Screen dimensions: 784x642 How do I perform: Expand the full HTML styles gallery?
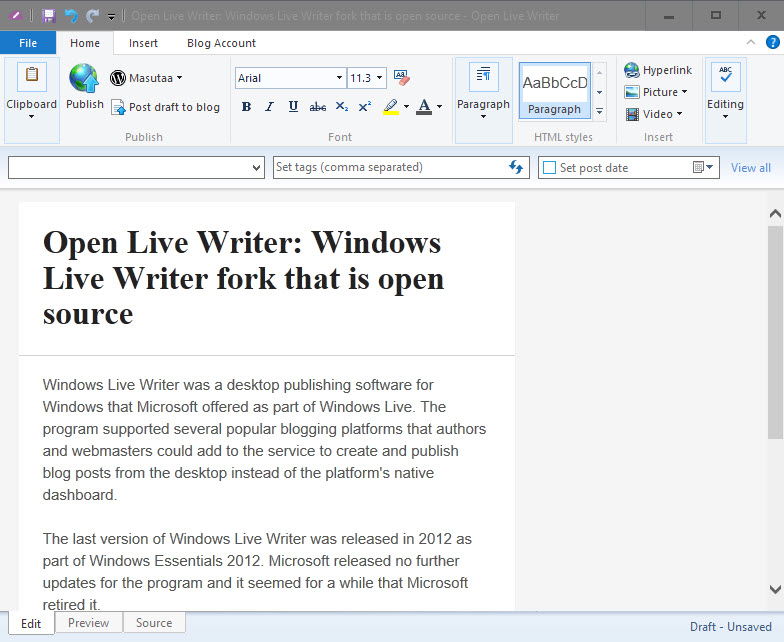599,111
